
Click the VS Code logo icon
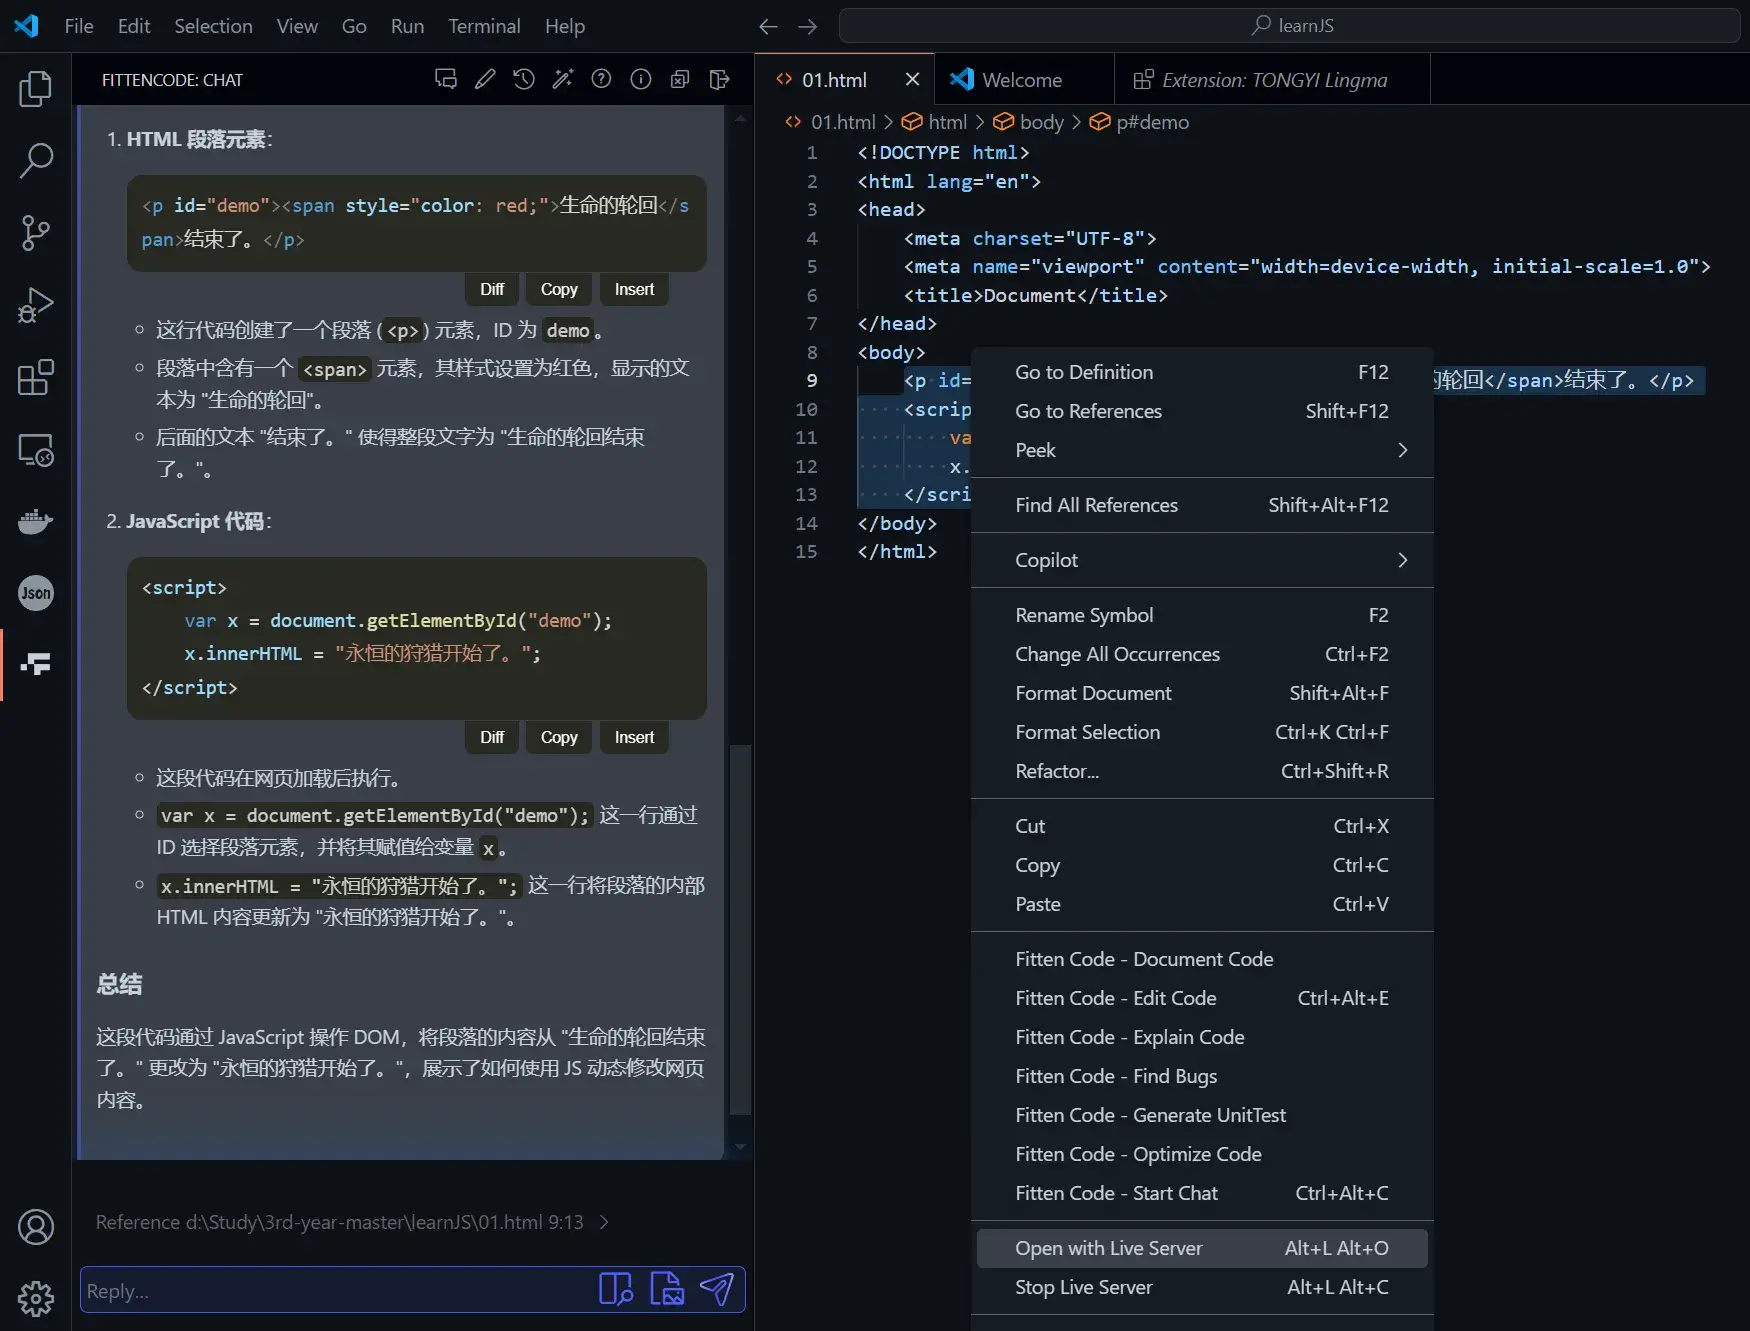(27, 26)
